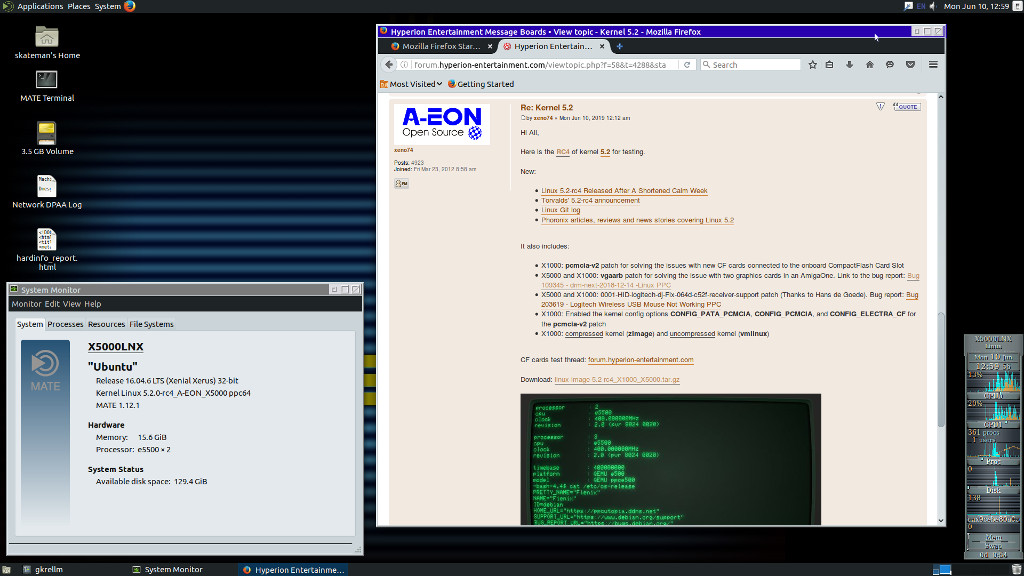Click the EN keyboard layout indicator

[x=921, y=7]
